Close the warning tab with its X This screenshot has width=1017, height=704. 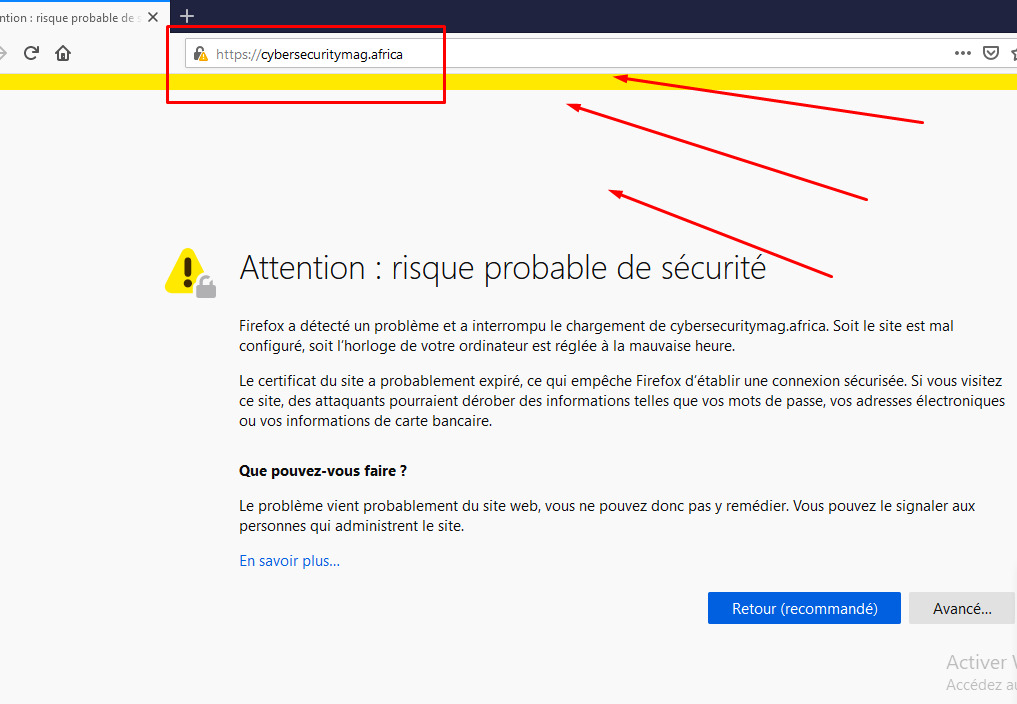point(152,16)
